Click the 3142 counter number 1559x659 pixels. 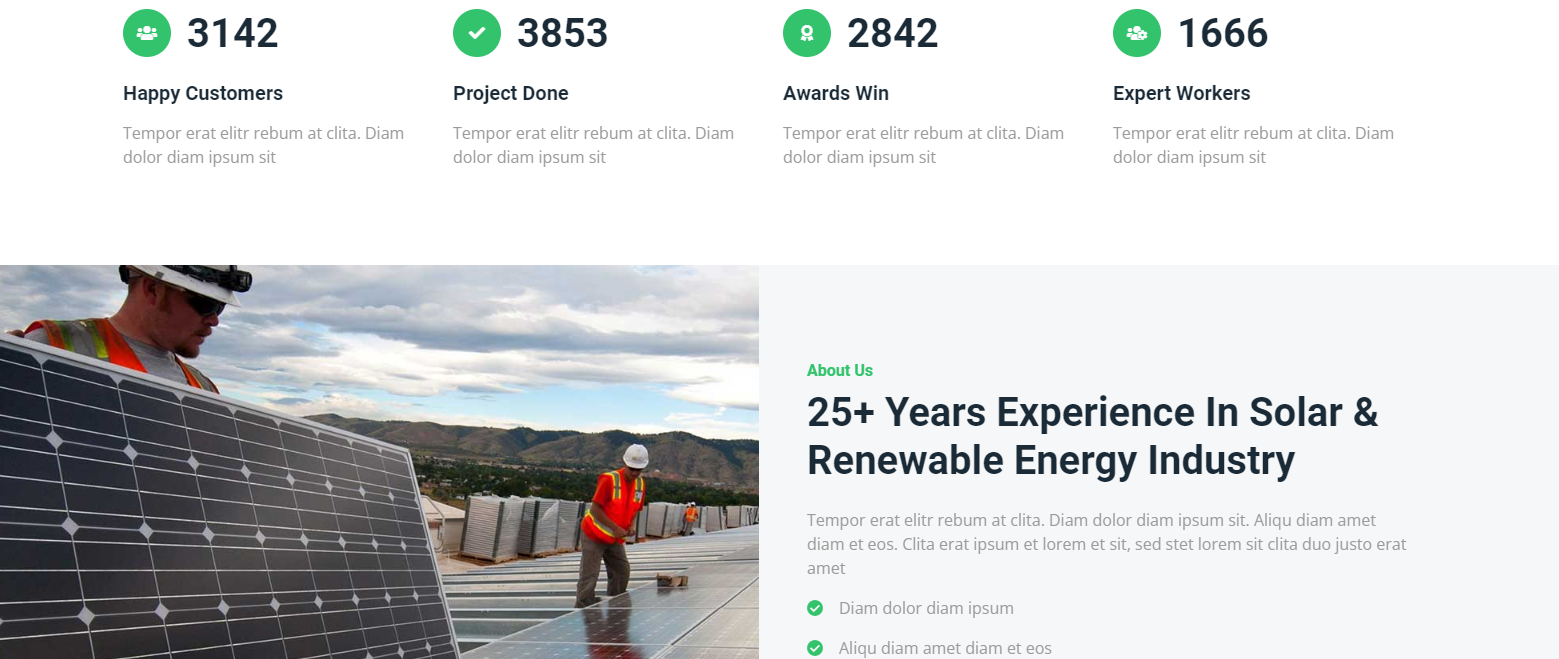232,33
